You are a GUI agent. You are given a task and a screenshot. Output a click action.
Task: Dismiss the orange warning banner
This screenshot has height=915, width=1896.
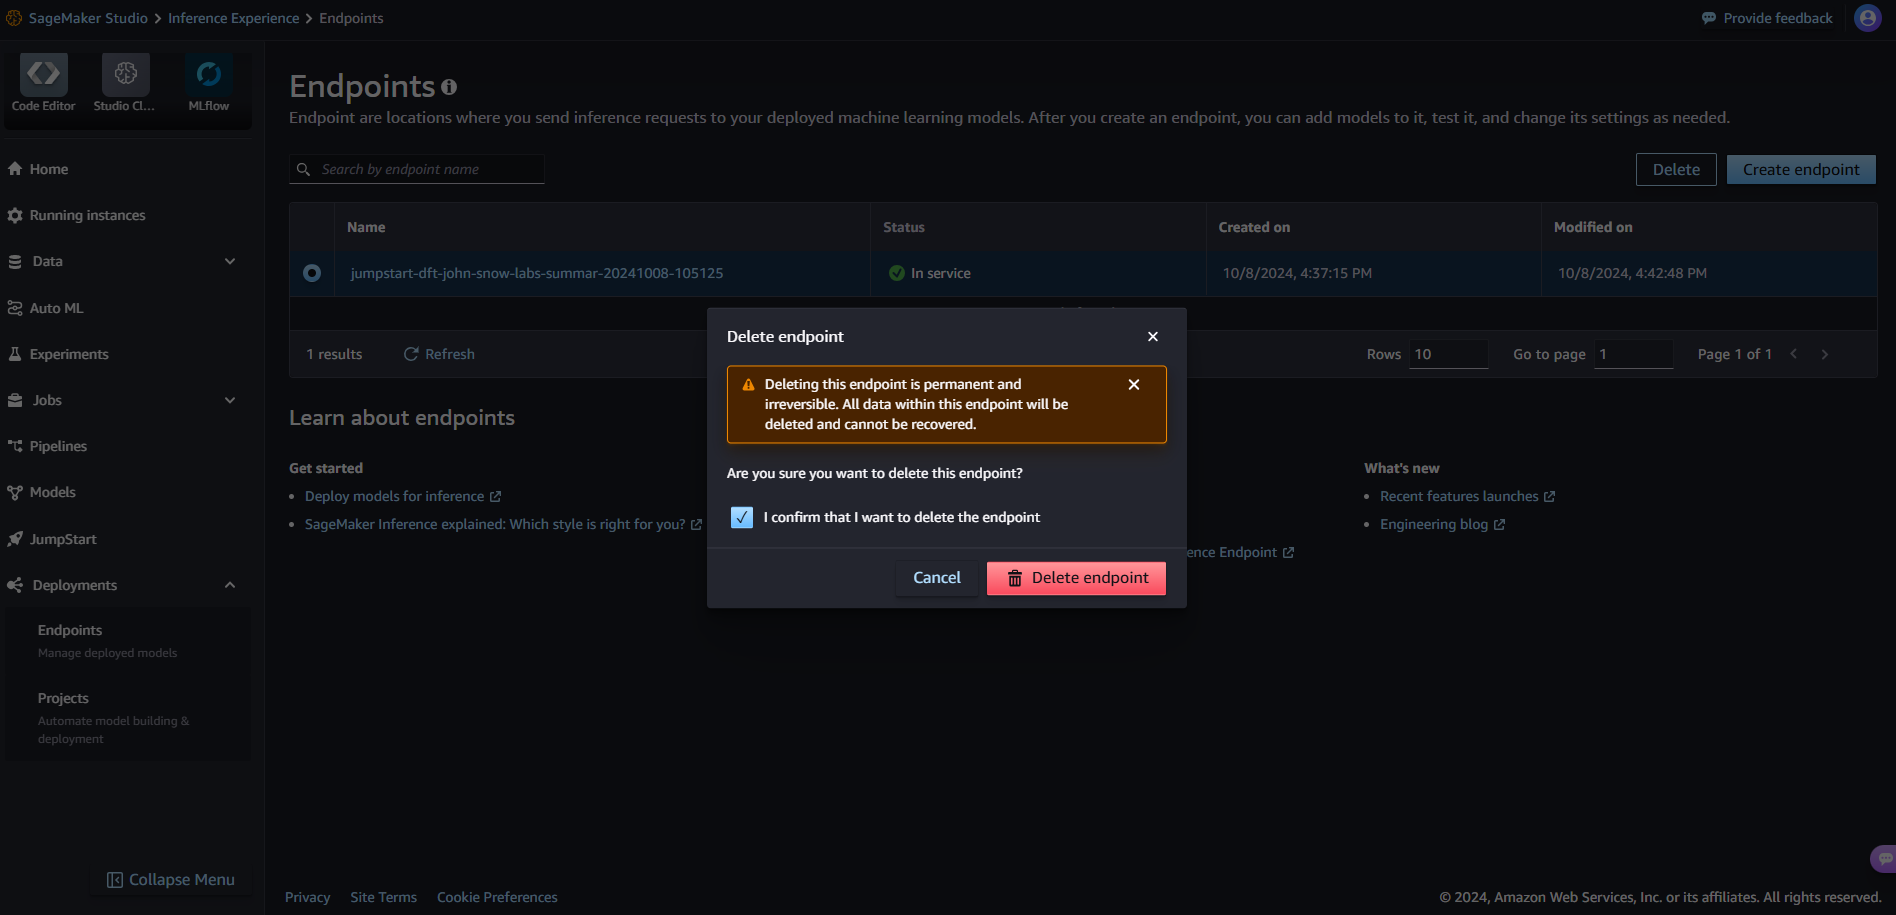click(1134, 384)
